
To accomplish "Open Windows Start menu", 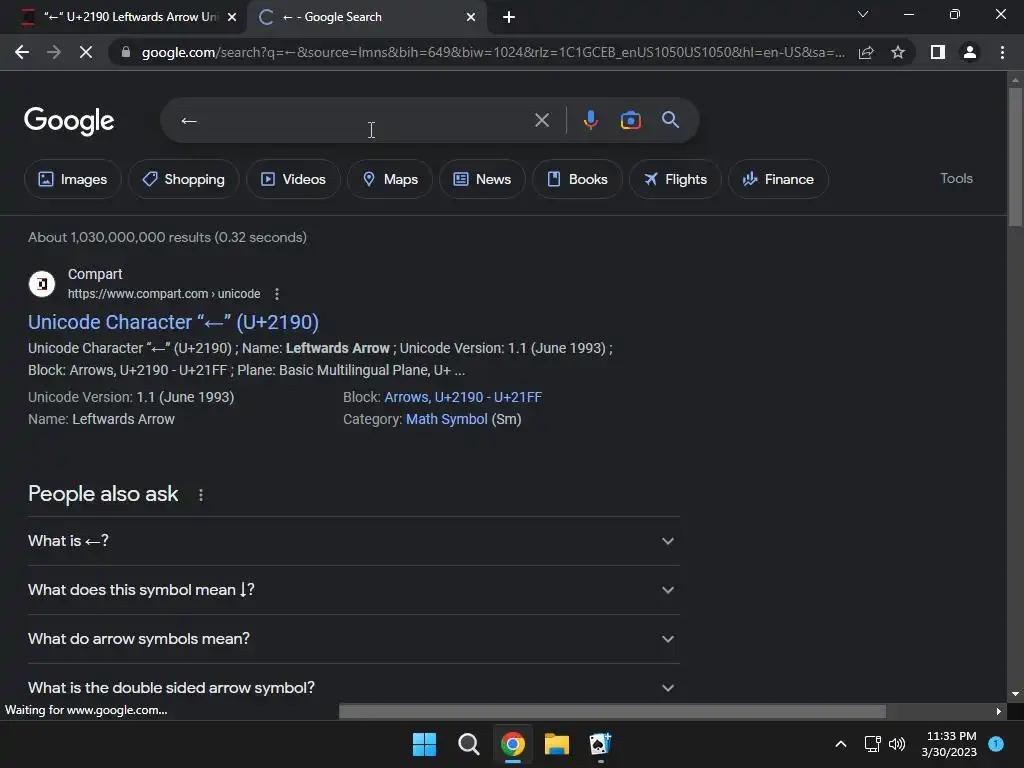I will click(424, 744).
